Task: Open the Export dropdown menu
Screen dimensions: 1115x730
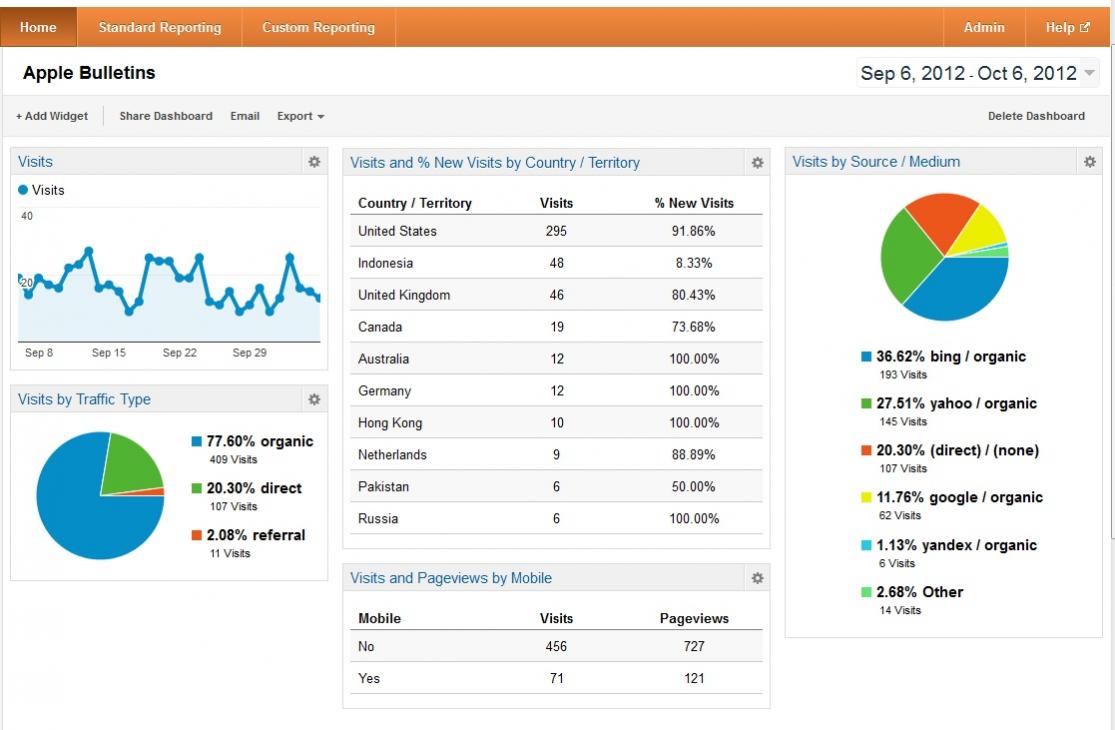Action: click(301, 116)
